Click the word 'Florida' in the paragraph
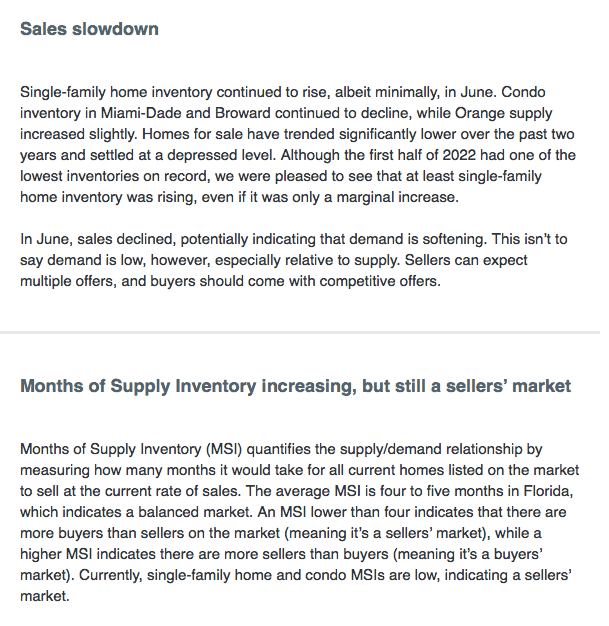The image size is (609, 626). pos(548,491)
